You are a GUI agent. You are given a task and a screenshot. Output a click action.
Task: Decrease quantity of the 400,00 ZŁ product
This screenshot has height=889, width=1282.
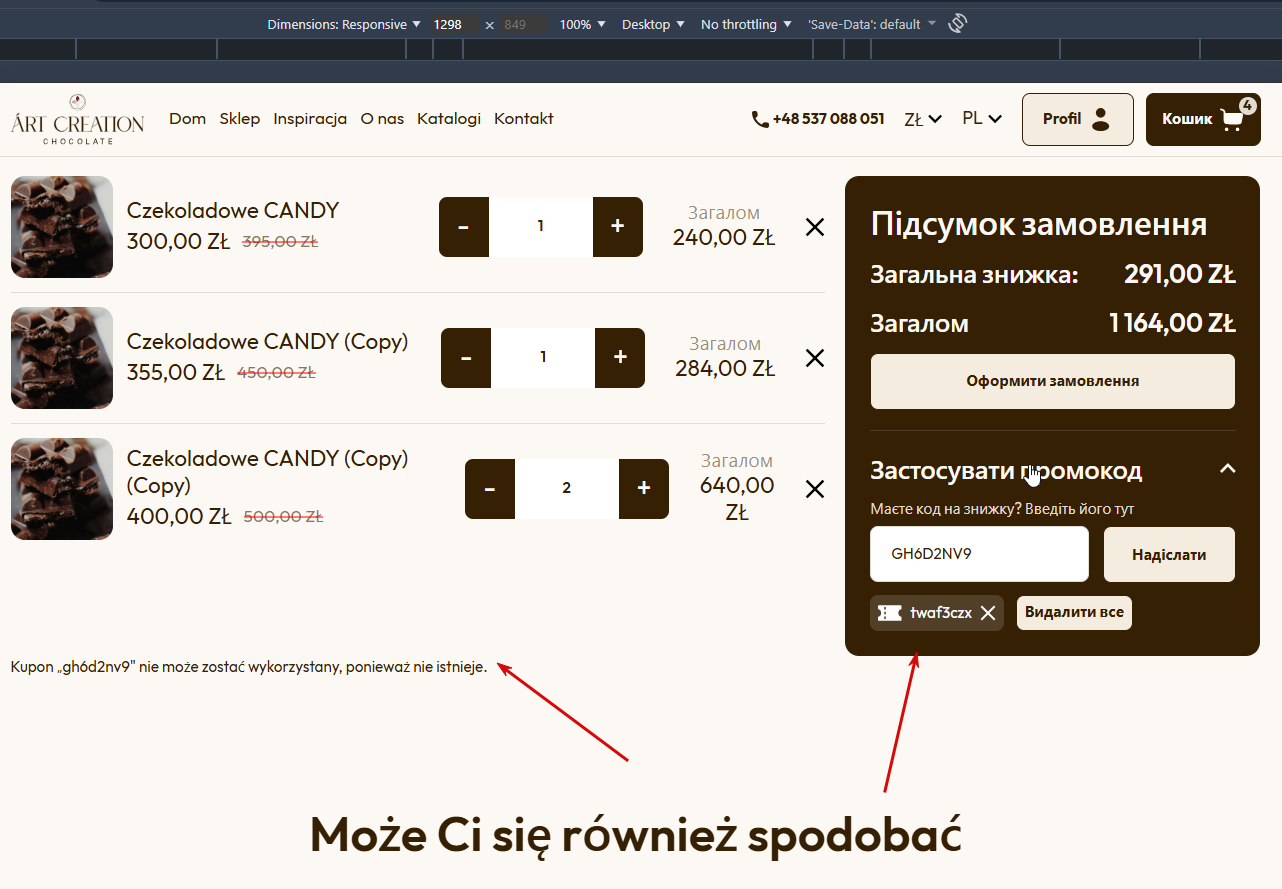point(490,489)
